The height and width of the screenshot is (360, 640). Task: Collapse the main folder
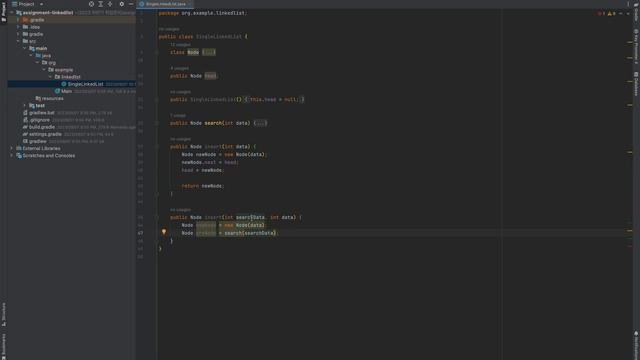(25, 48)
